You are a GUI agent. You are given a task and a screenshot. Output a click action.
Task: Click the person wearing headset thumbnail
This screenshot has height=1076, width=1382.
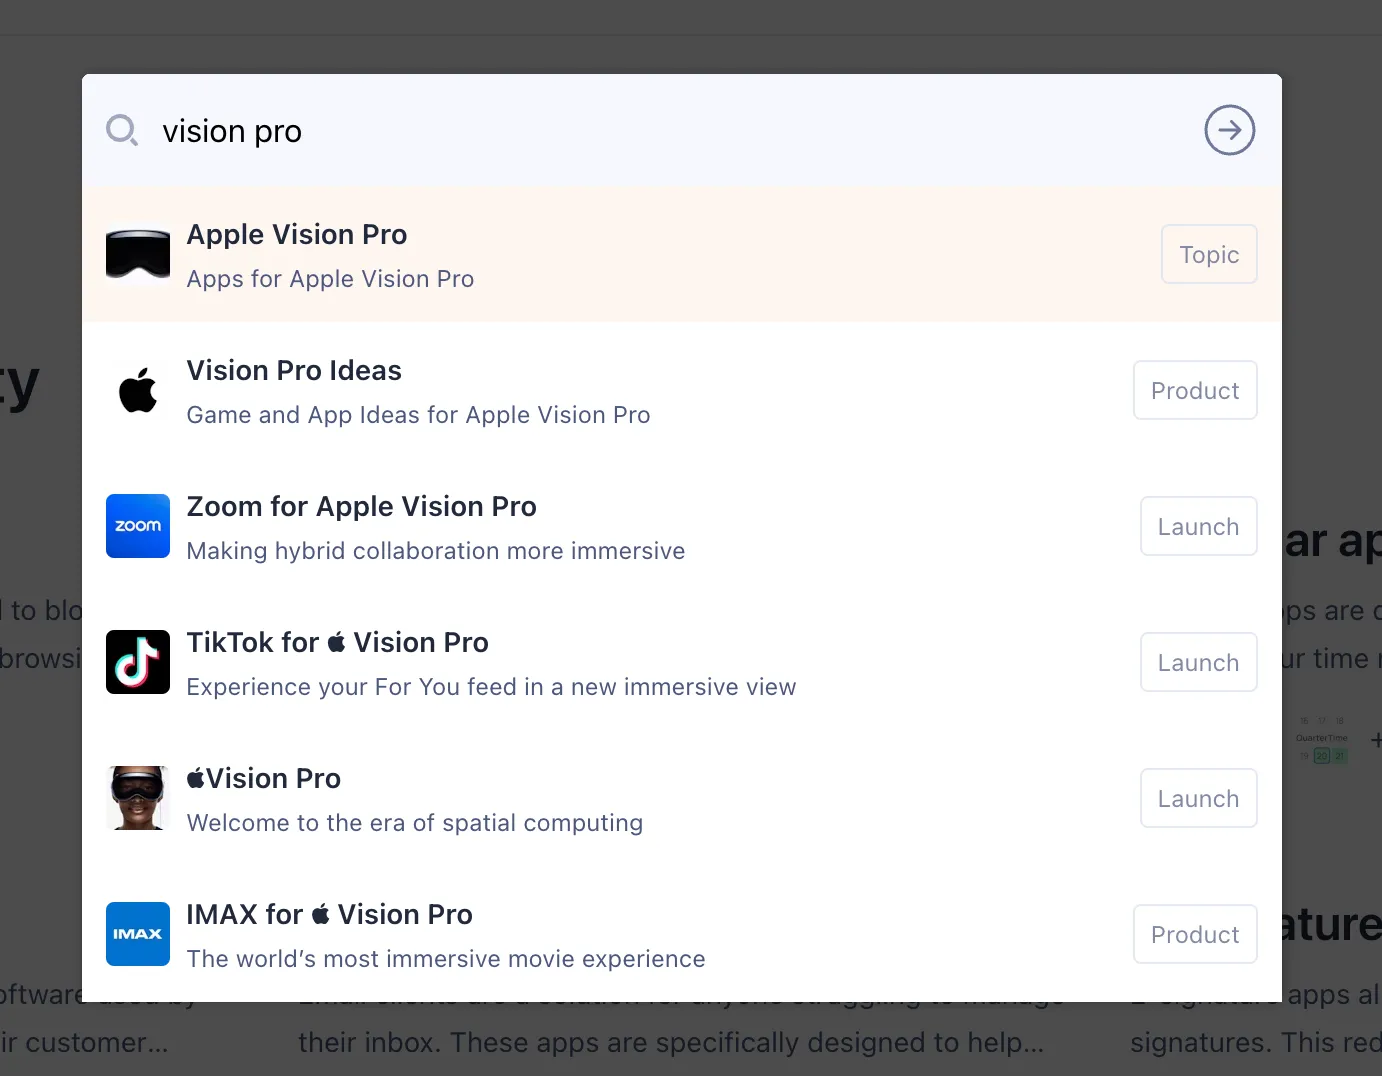[138, 798]
